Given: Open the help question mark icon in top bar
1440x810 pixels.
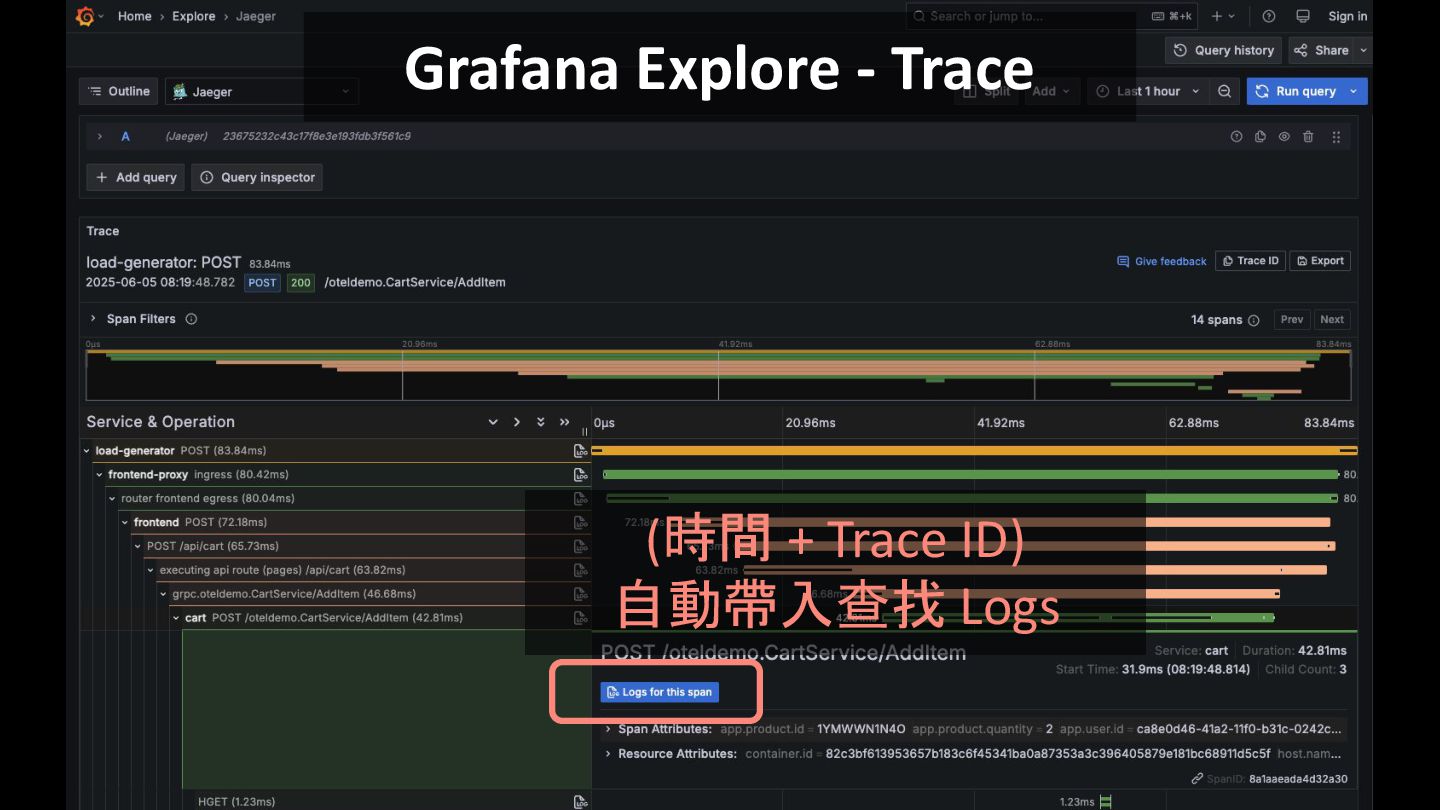Looking at the screenshot, I should point(1269,16).
